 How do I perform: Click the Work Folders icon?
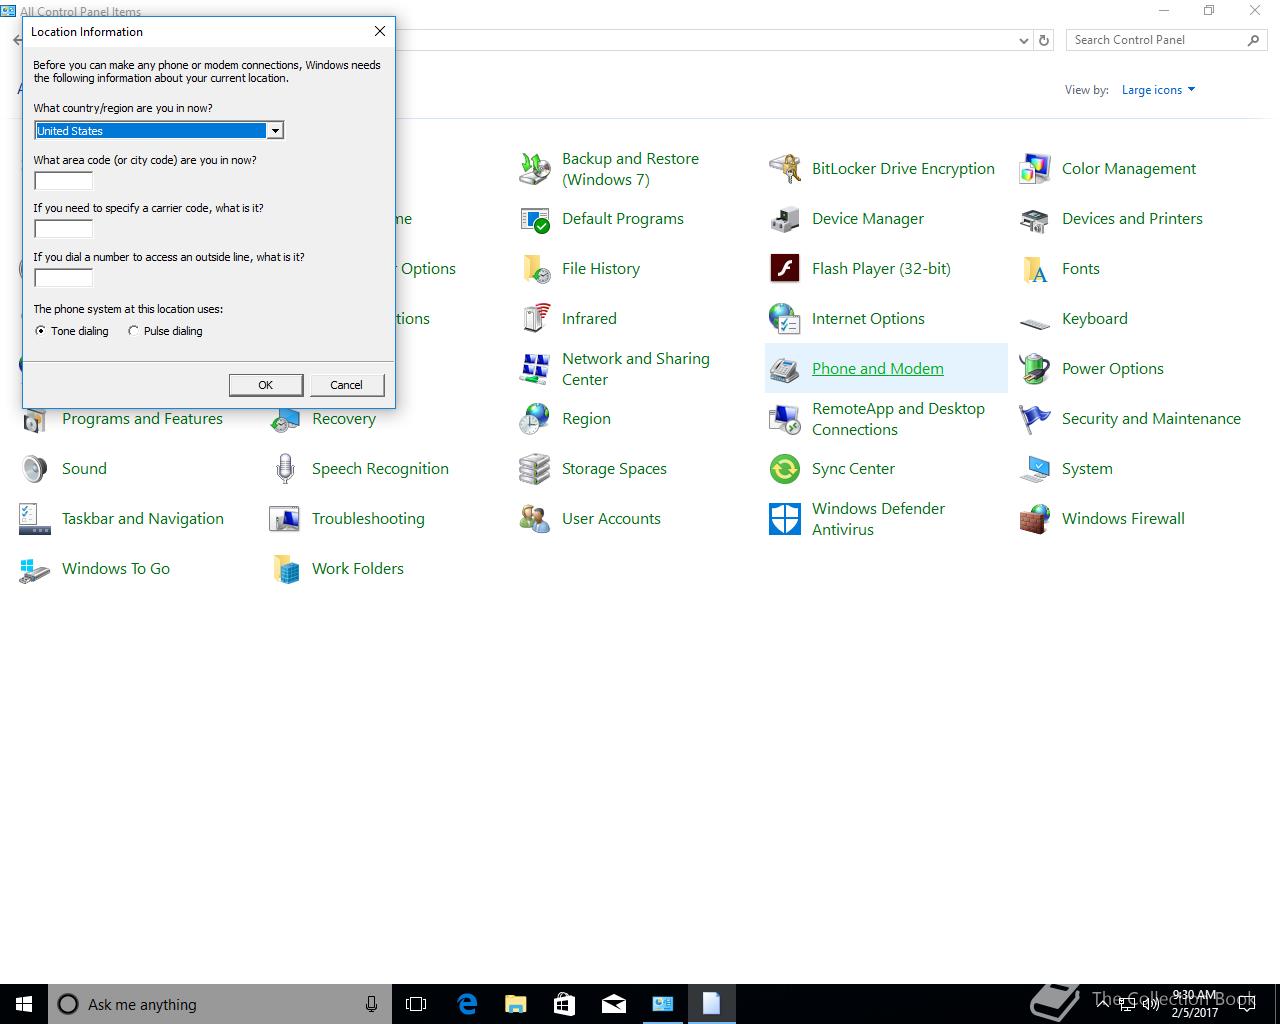pyautogui.click(x=285, y=569)
